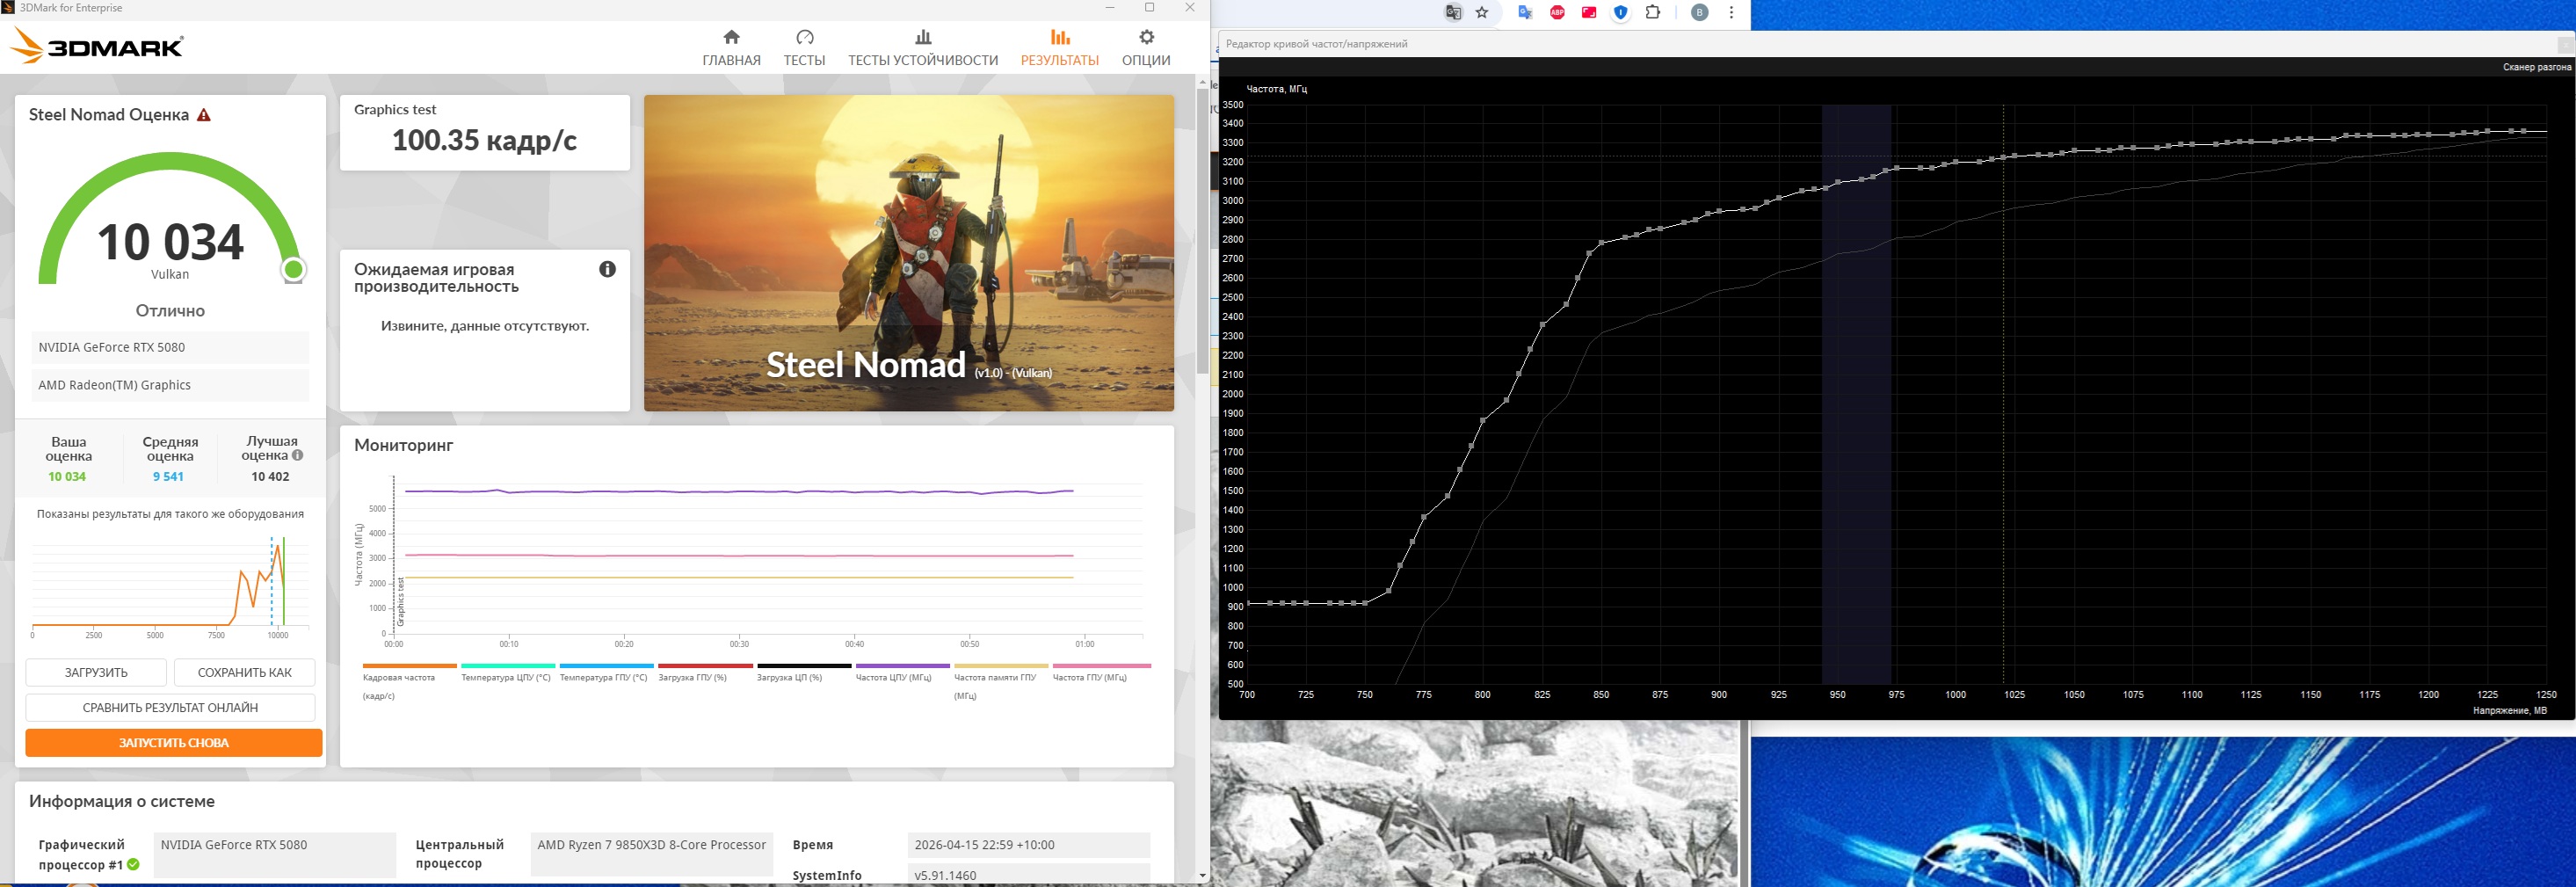This screenshot has height=887, width=2576.
Task: Toggle the Частота ГПУ legend series
Action: tap(1100, 673)
